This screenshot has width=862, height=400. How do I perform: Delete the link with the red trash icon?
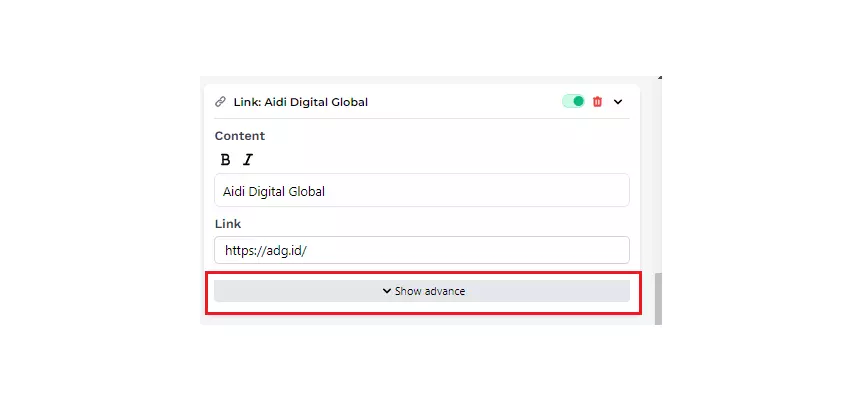tap(598, 102)
